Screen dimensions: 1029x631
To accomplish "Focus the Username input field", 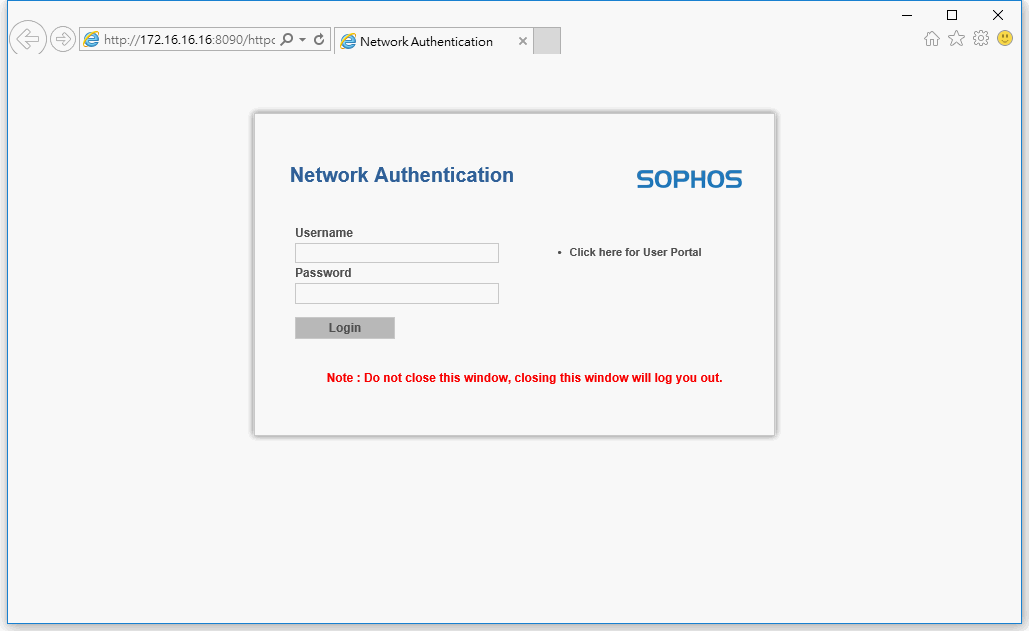I will click(397, 253).
